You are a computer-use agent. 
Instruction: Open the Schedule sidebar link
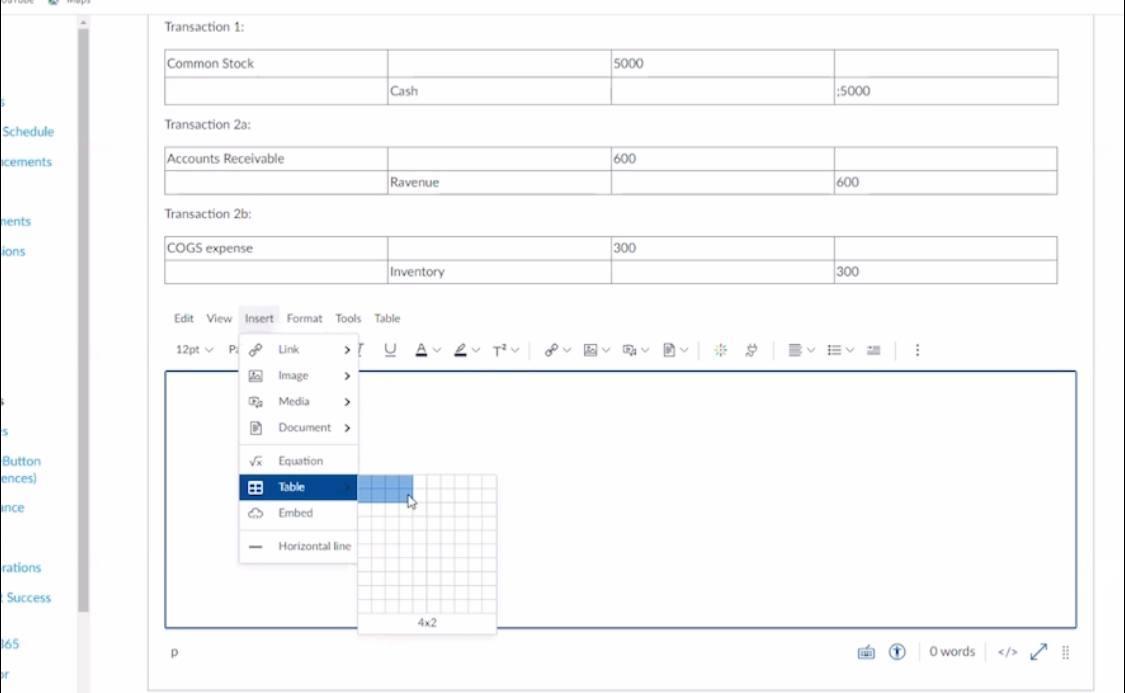pos(27,131)
